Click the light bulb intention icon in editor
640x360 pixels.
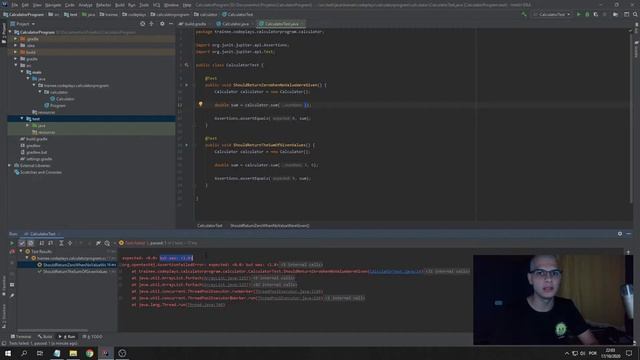click(x=200, y=104)
